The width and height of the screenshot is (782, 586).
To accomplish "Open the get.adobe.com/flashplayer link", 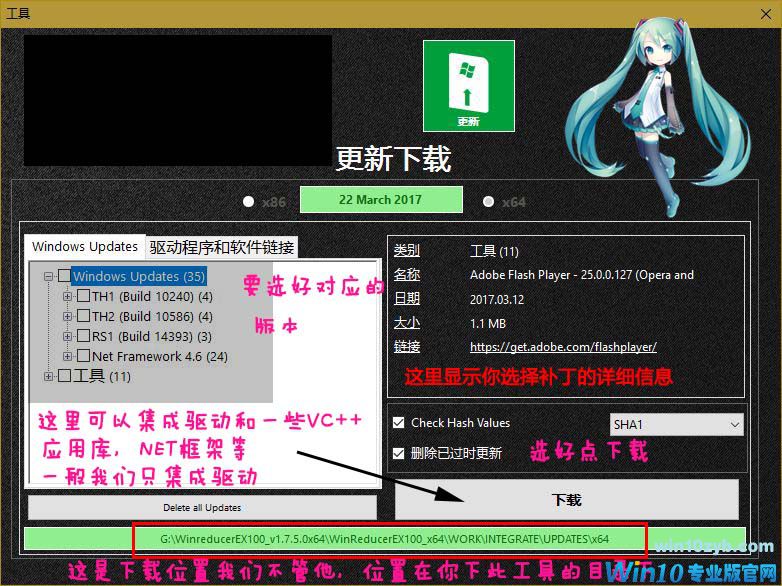I will [x=563, y=347].
